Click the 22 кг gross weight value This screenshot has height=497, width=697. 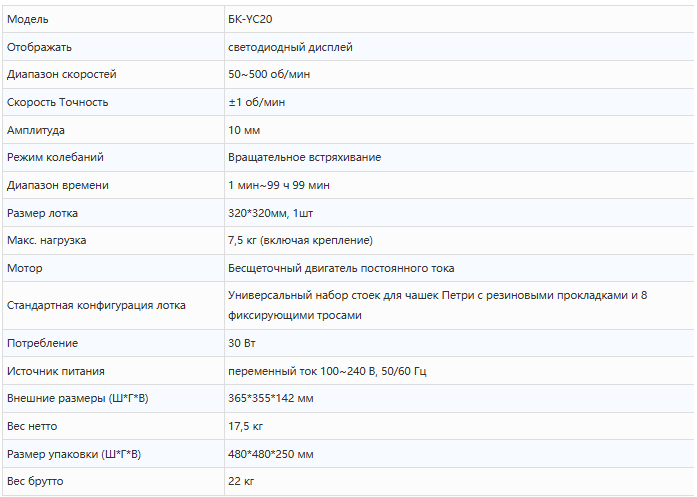pyautogui.click(x=241, y=481)
